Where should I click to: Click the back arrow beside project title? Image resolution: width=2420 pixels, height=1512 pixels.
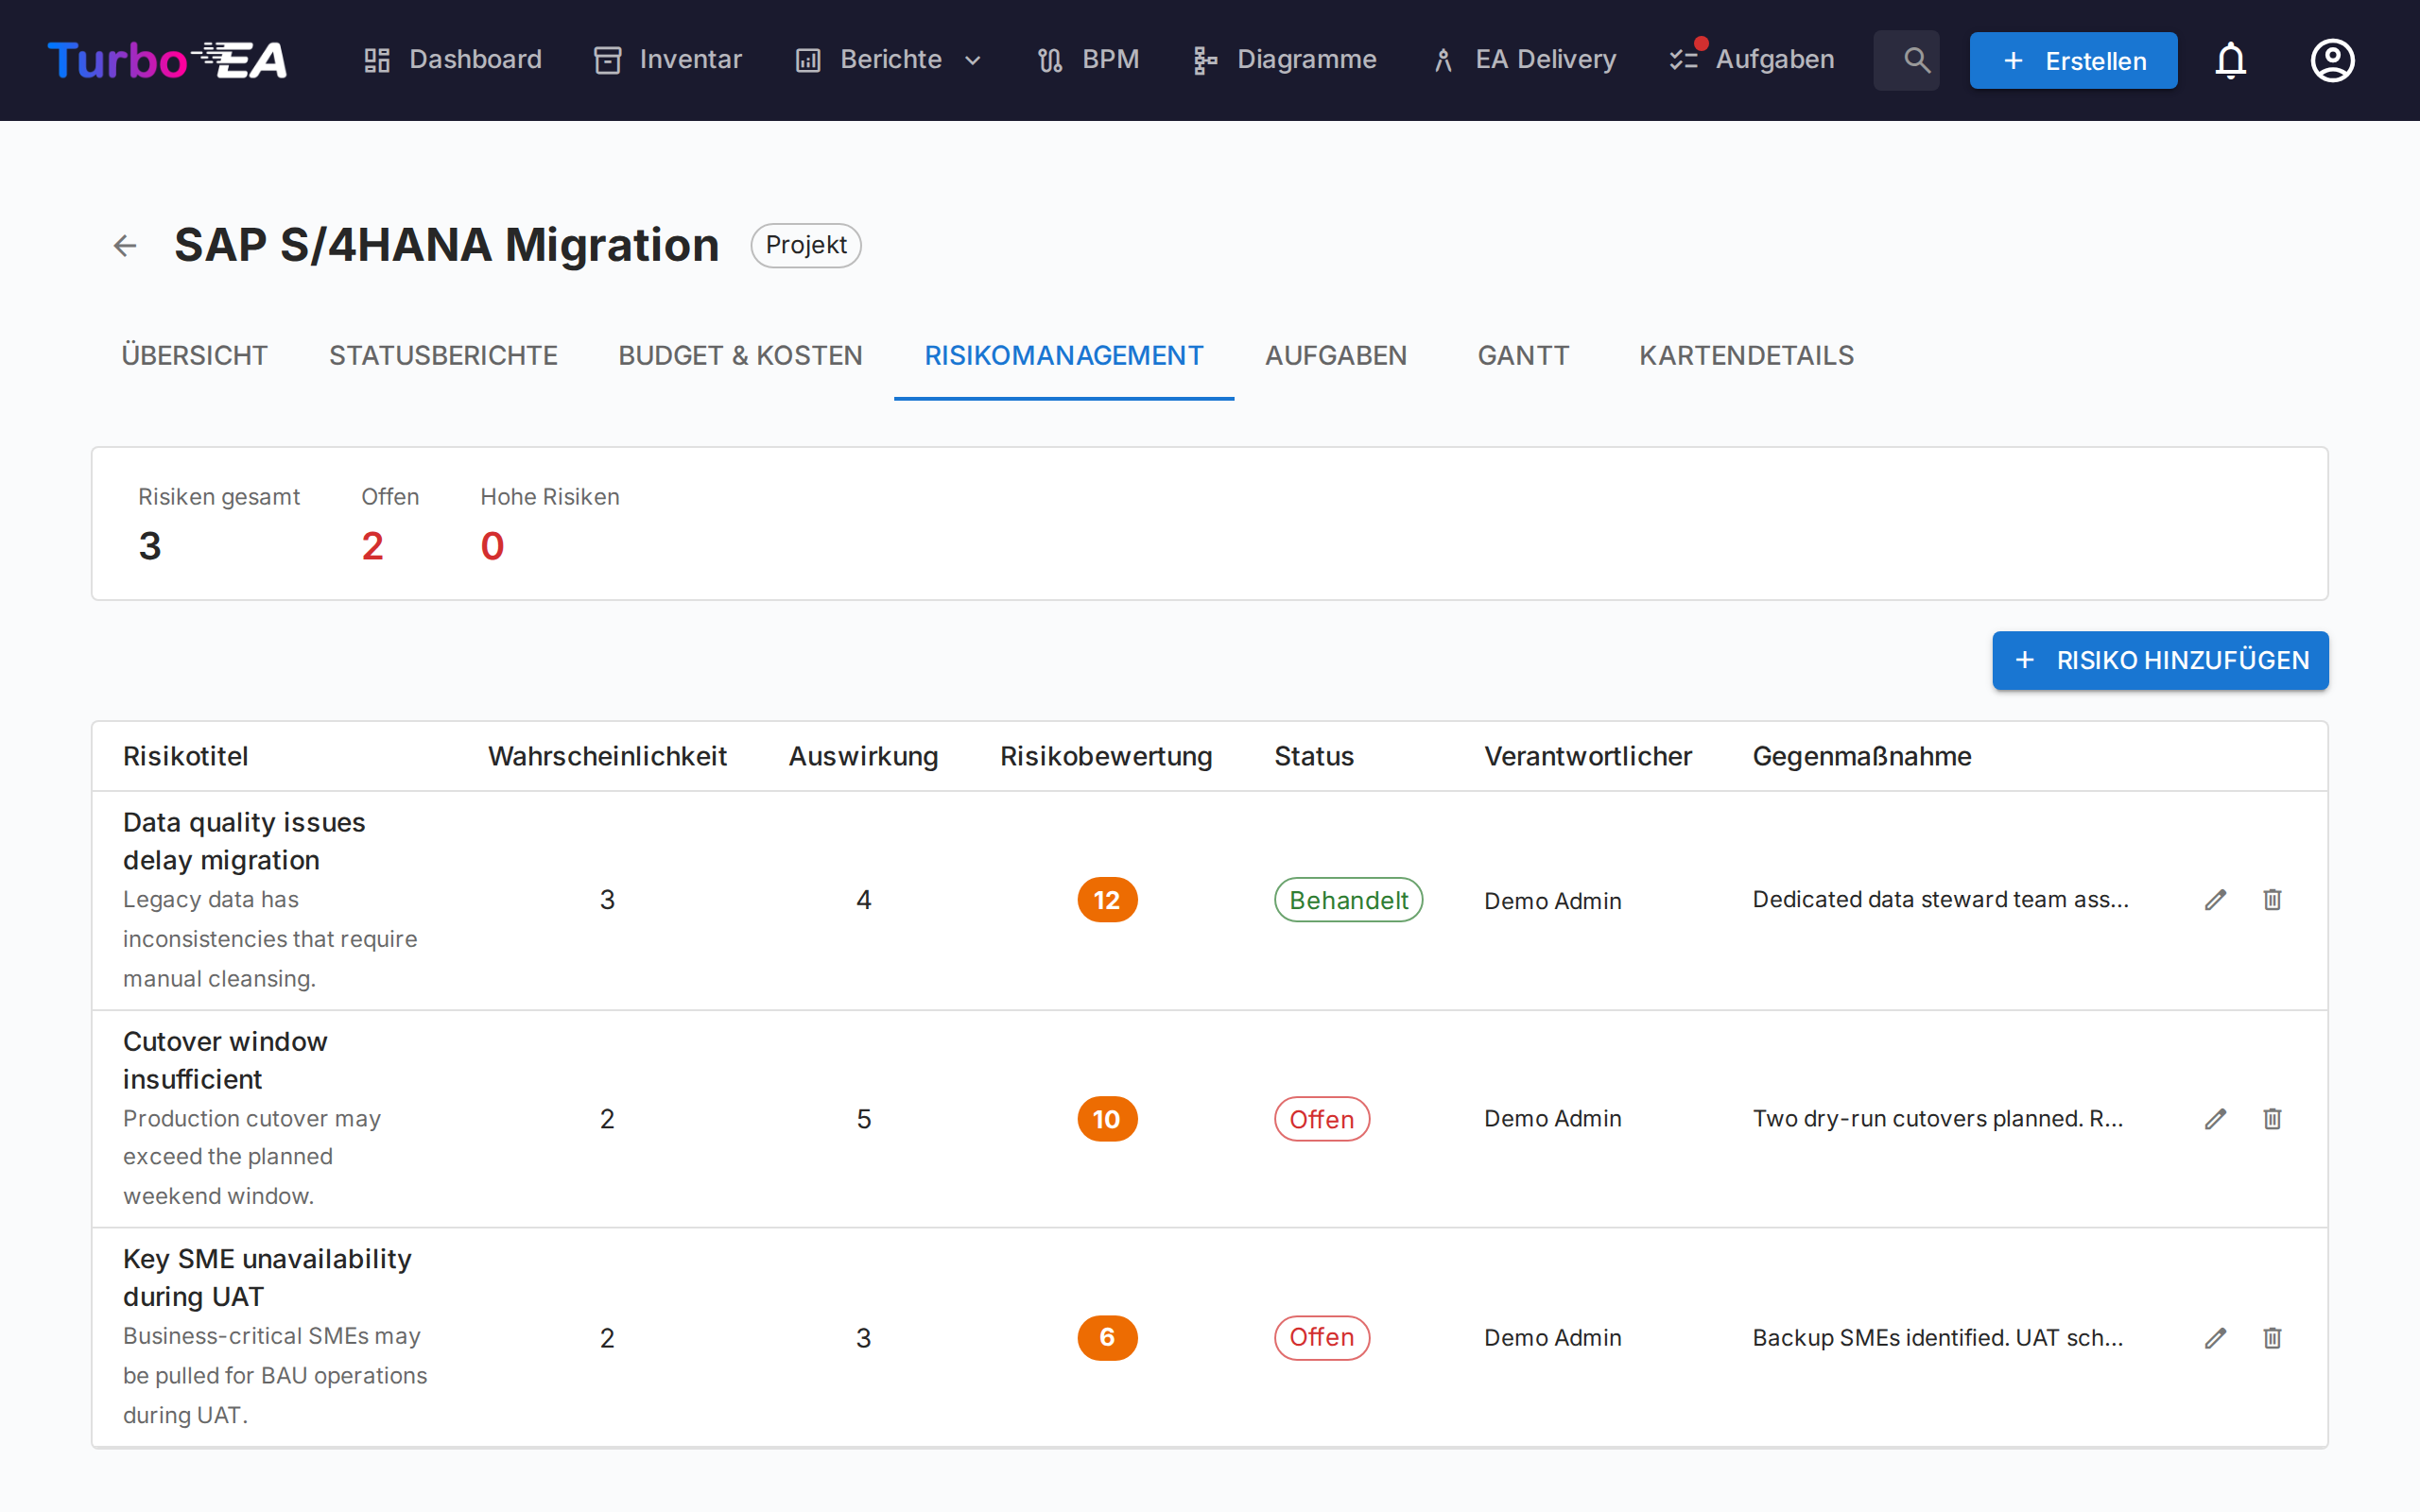pos(125,245)
